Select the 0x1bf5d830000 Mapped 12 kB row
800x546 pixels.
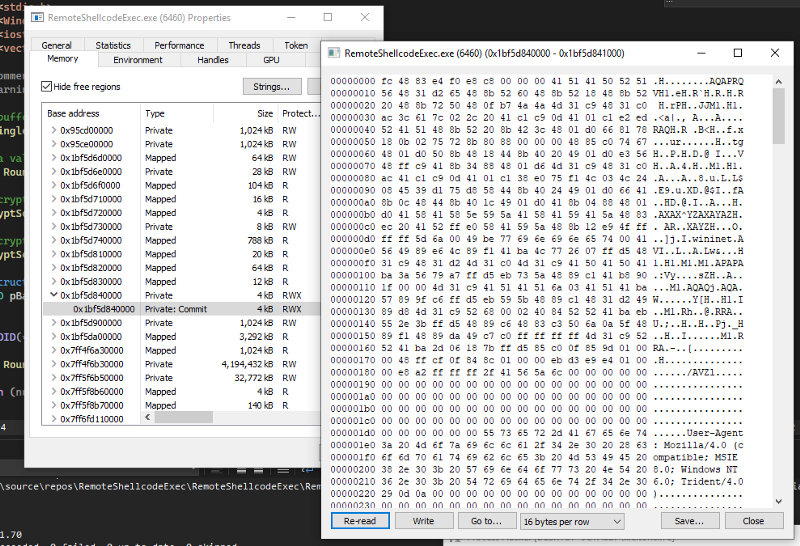[x=182, y=282]
